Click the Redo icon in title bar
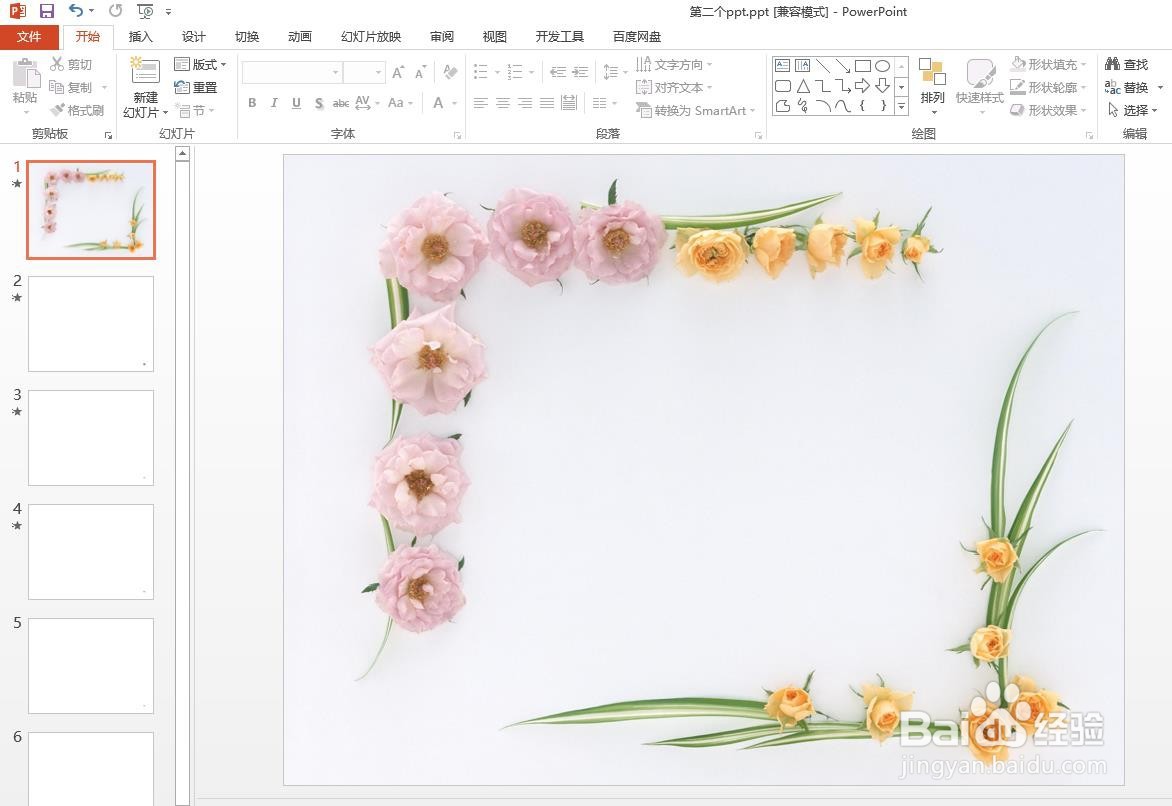The height and width of the screenshot is (806, 1172). click(115, 11)
